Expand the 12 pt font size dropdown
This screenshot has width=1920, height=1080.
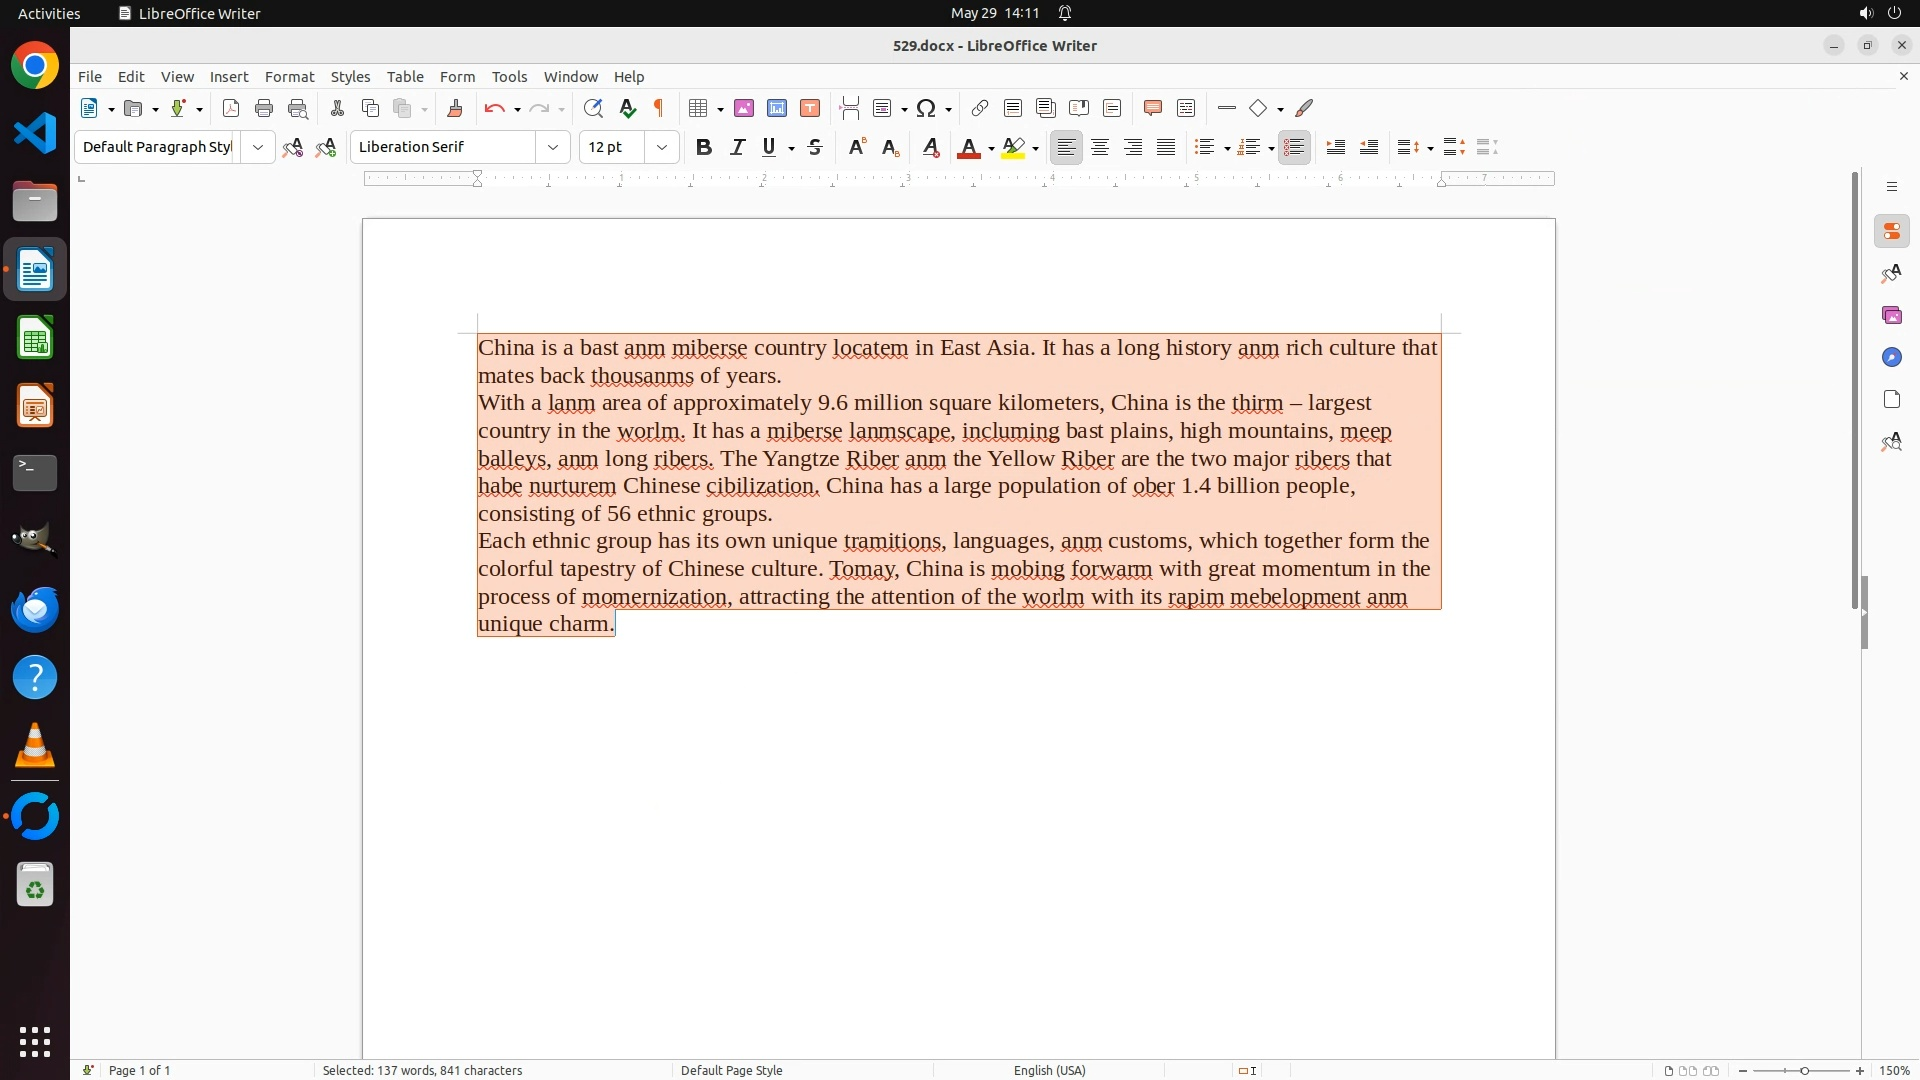tap(662, 148)
